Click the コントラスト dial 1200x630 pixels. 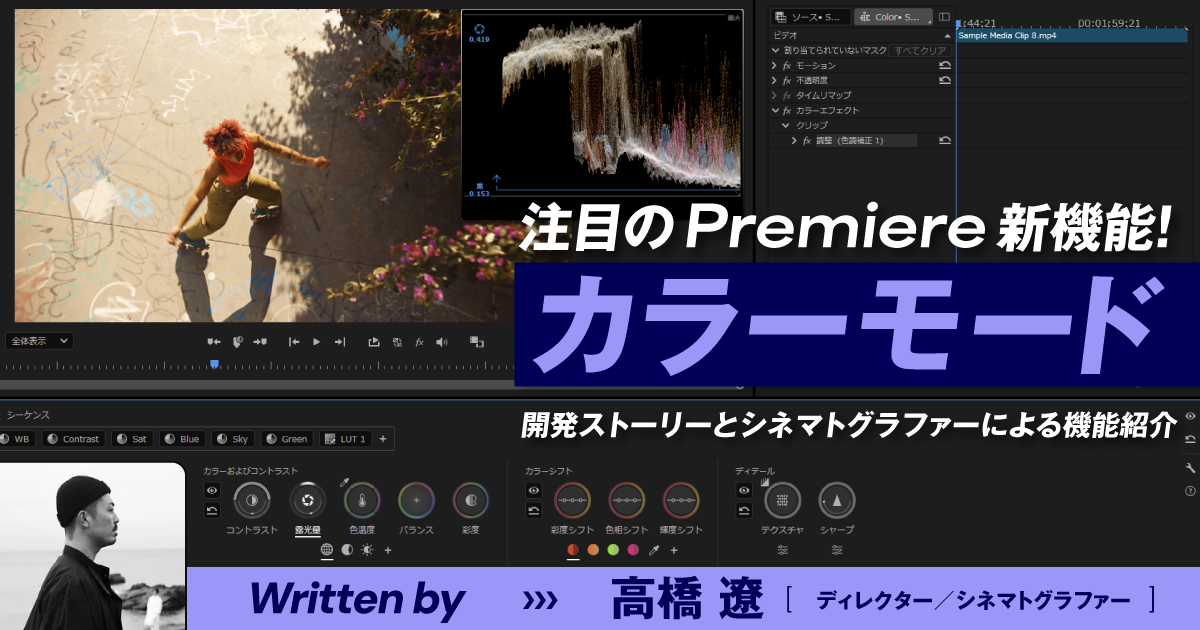click(x=252, y=500)
